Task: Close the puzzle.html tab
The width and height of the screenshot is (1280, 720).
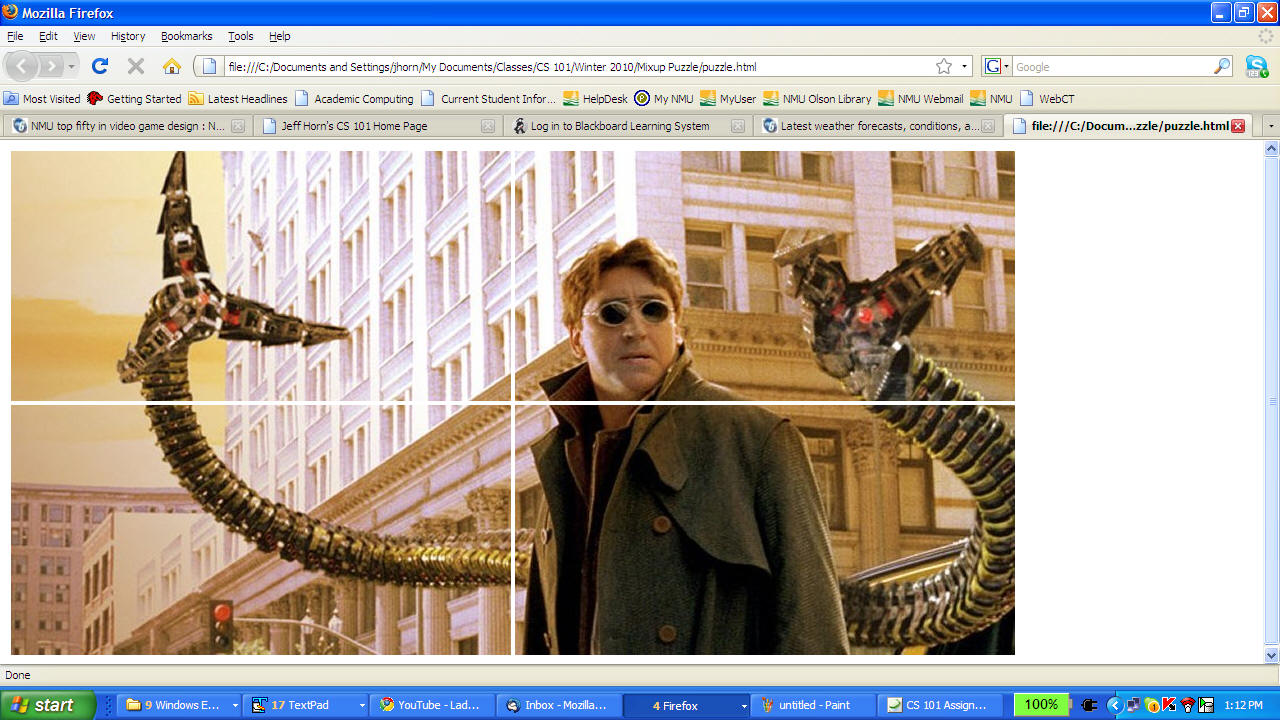Action: click(1238, 126)
